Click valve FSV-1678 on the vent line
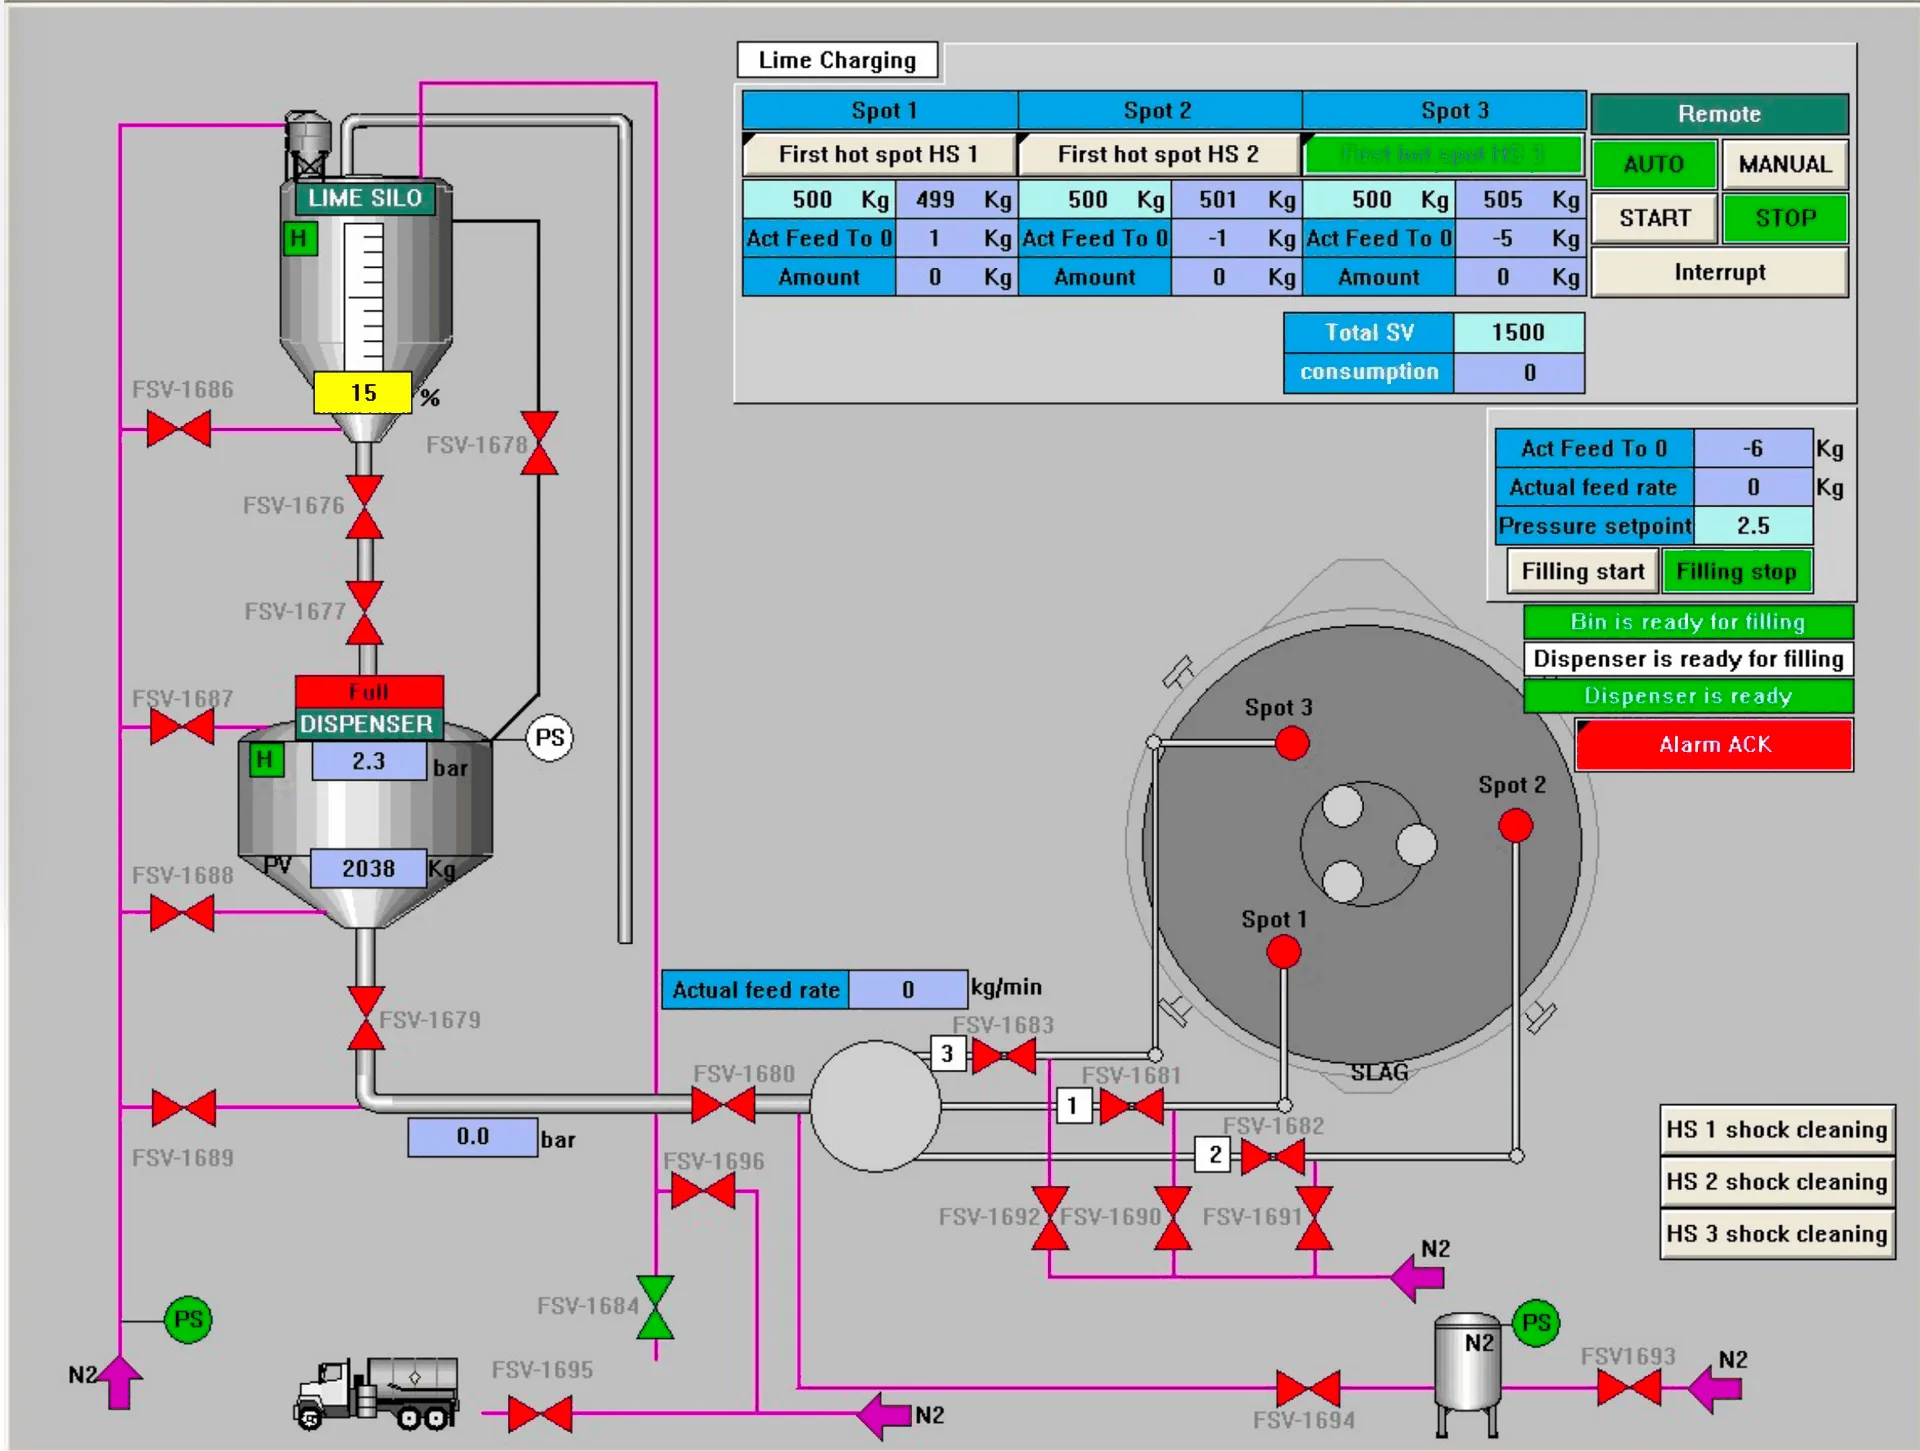 coord(539,442)
